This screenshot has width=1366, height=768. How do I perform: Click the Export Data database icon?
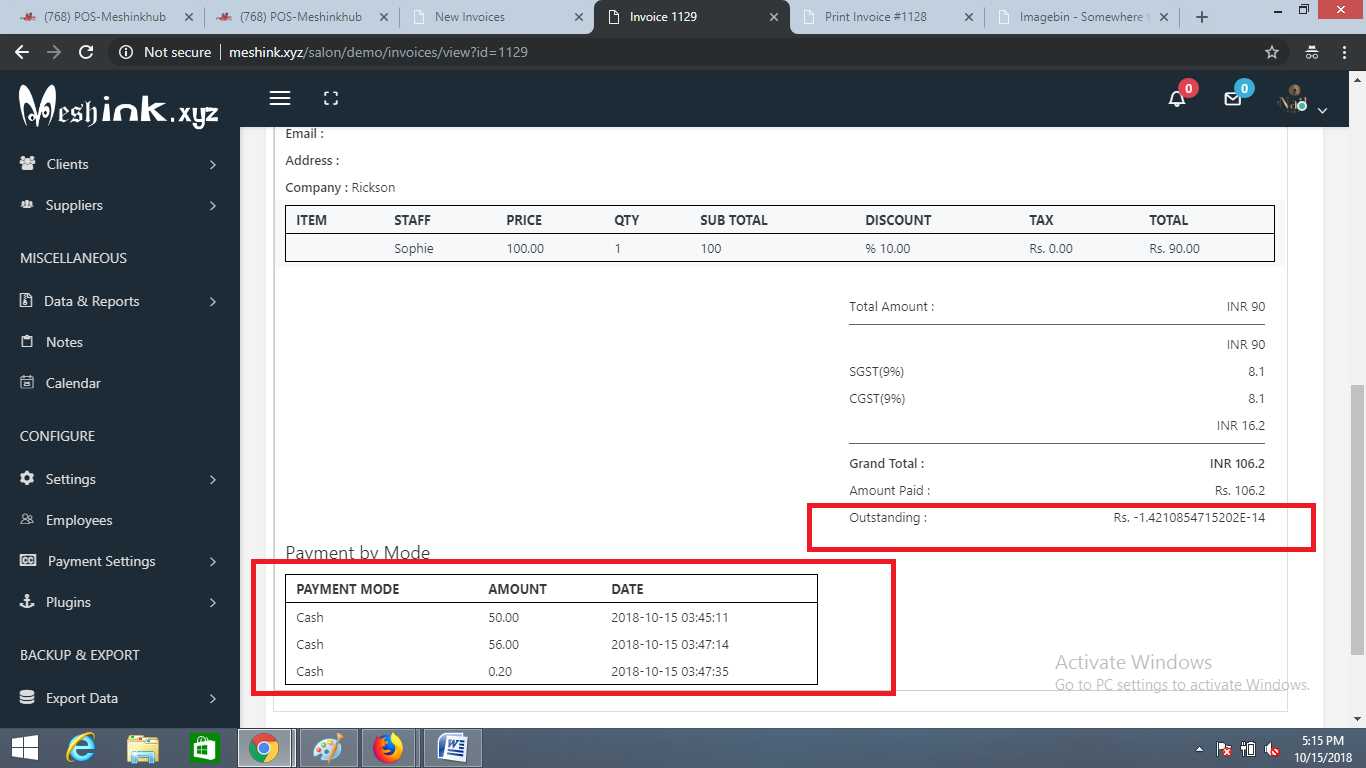(x=27, y=698)
